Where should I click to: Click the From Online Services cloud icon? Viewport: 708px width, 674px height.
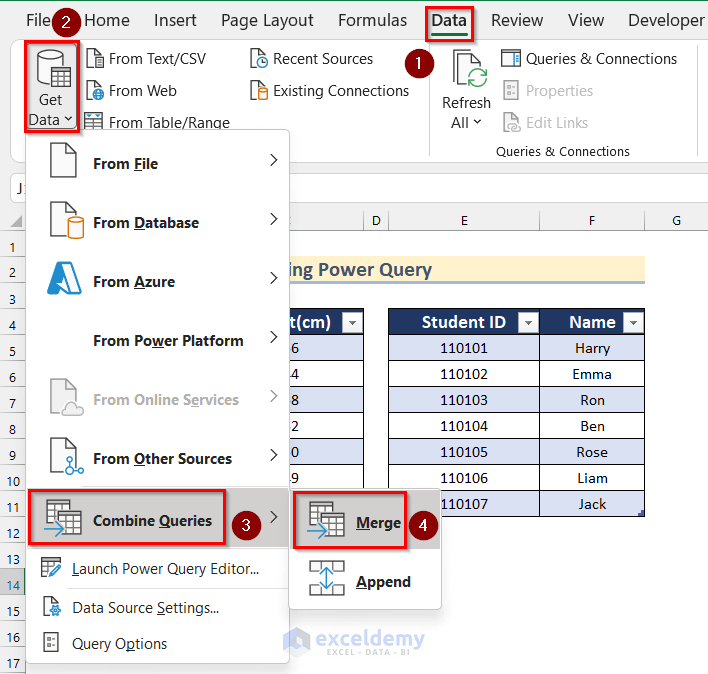pyautogui.click(x=66, y=397)
